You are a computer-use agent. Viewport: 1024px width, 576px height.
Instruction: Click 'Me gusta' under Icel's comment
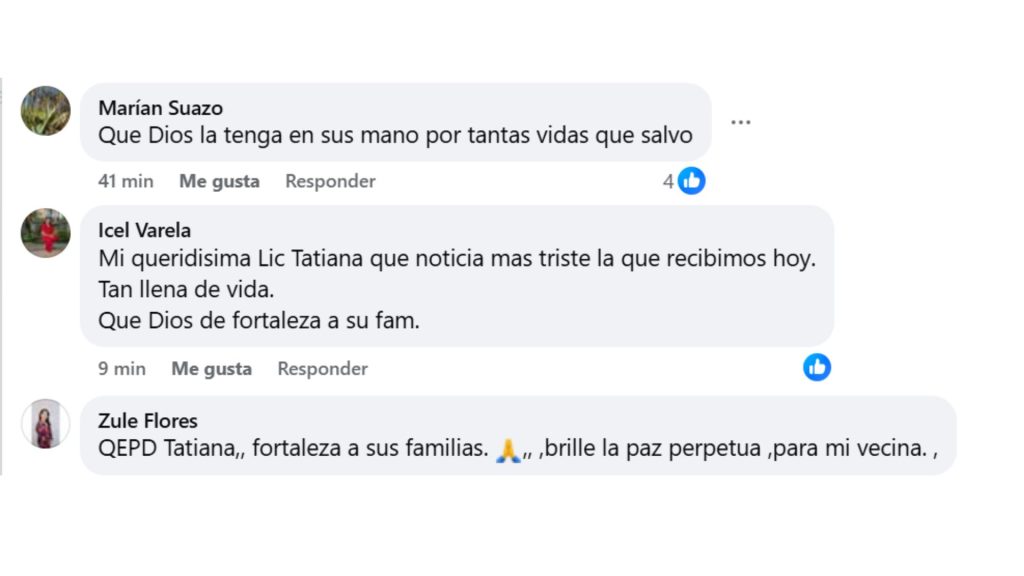[x=210, y=368]
